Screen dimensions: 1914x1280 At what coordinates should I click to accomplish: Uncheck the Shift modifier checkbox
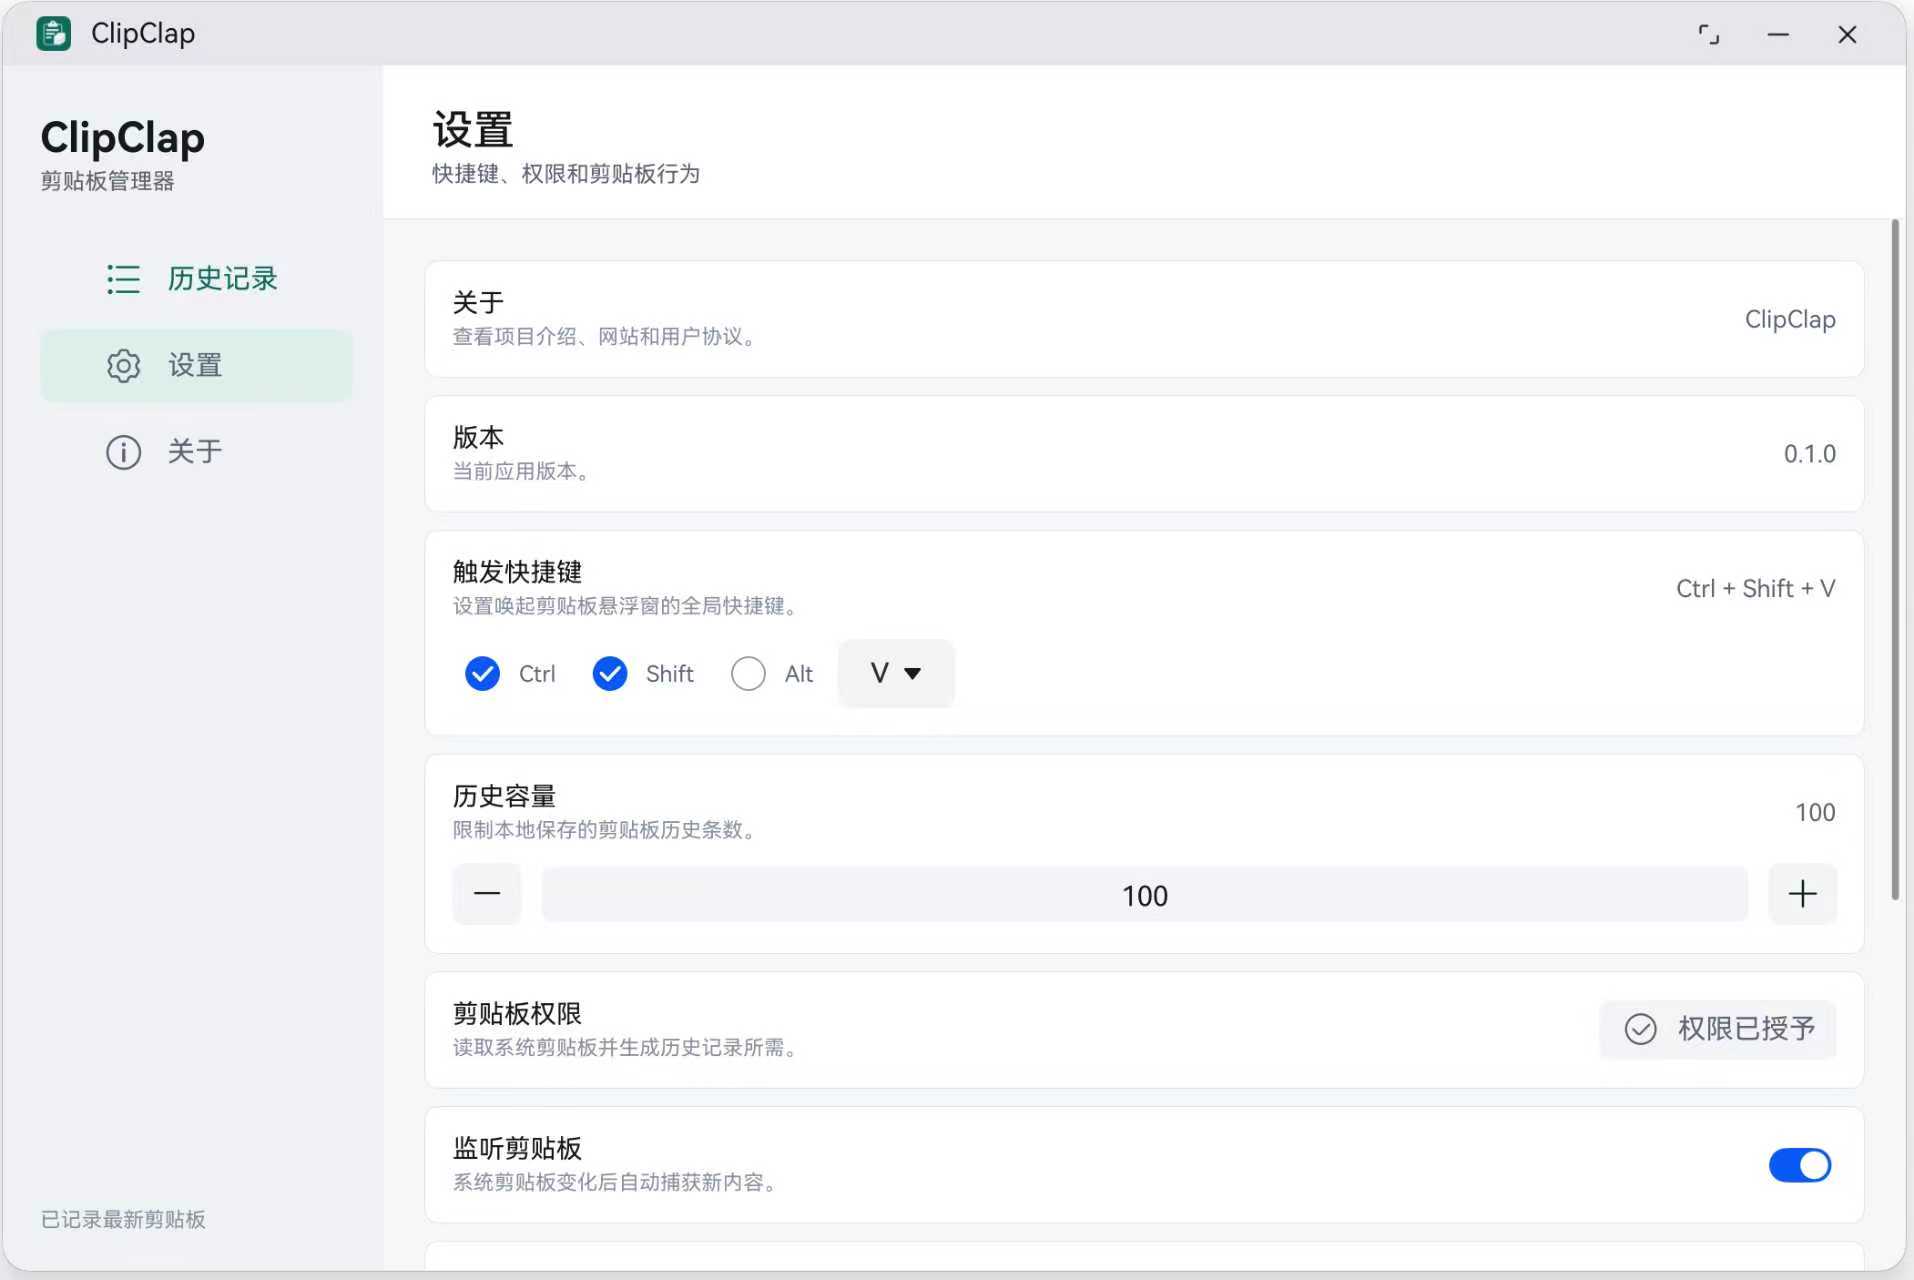point(610,674)
